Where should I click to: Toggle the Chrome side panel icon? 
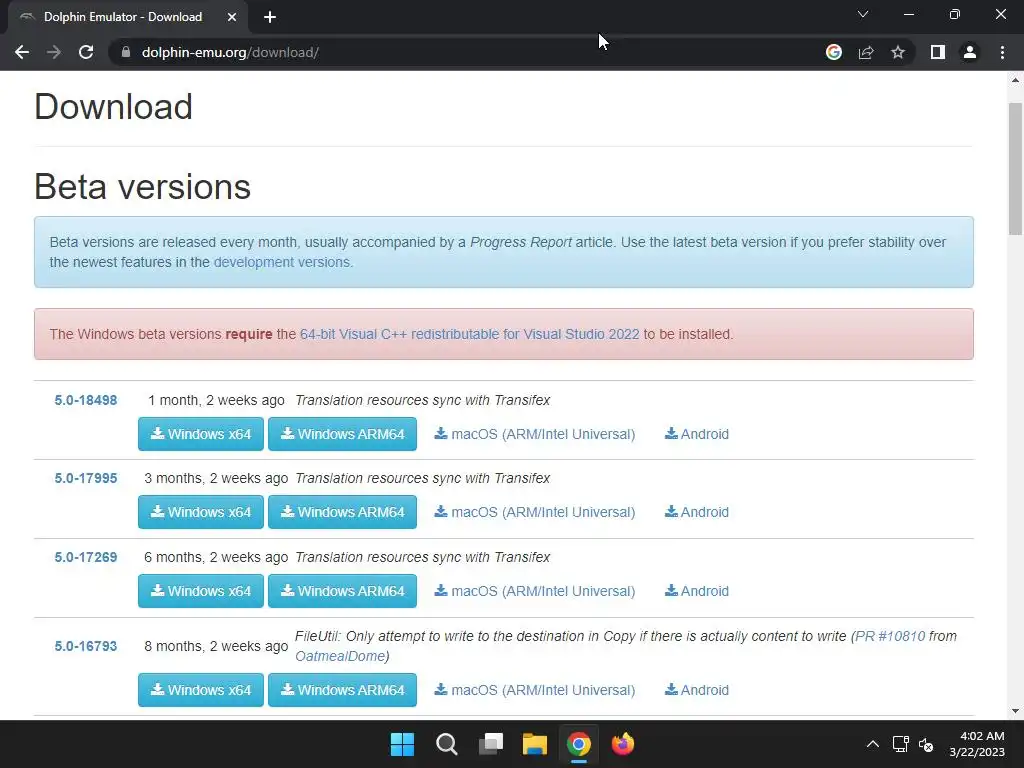938,52
